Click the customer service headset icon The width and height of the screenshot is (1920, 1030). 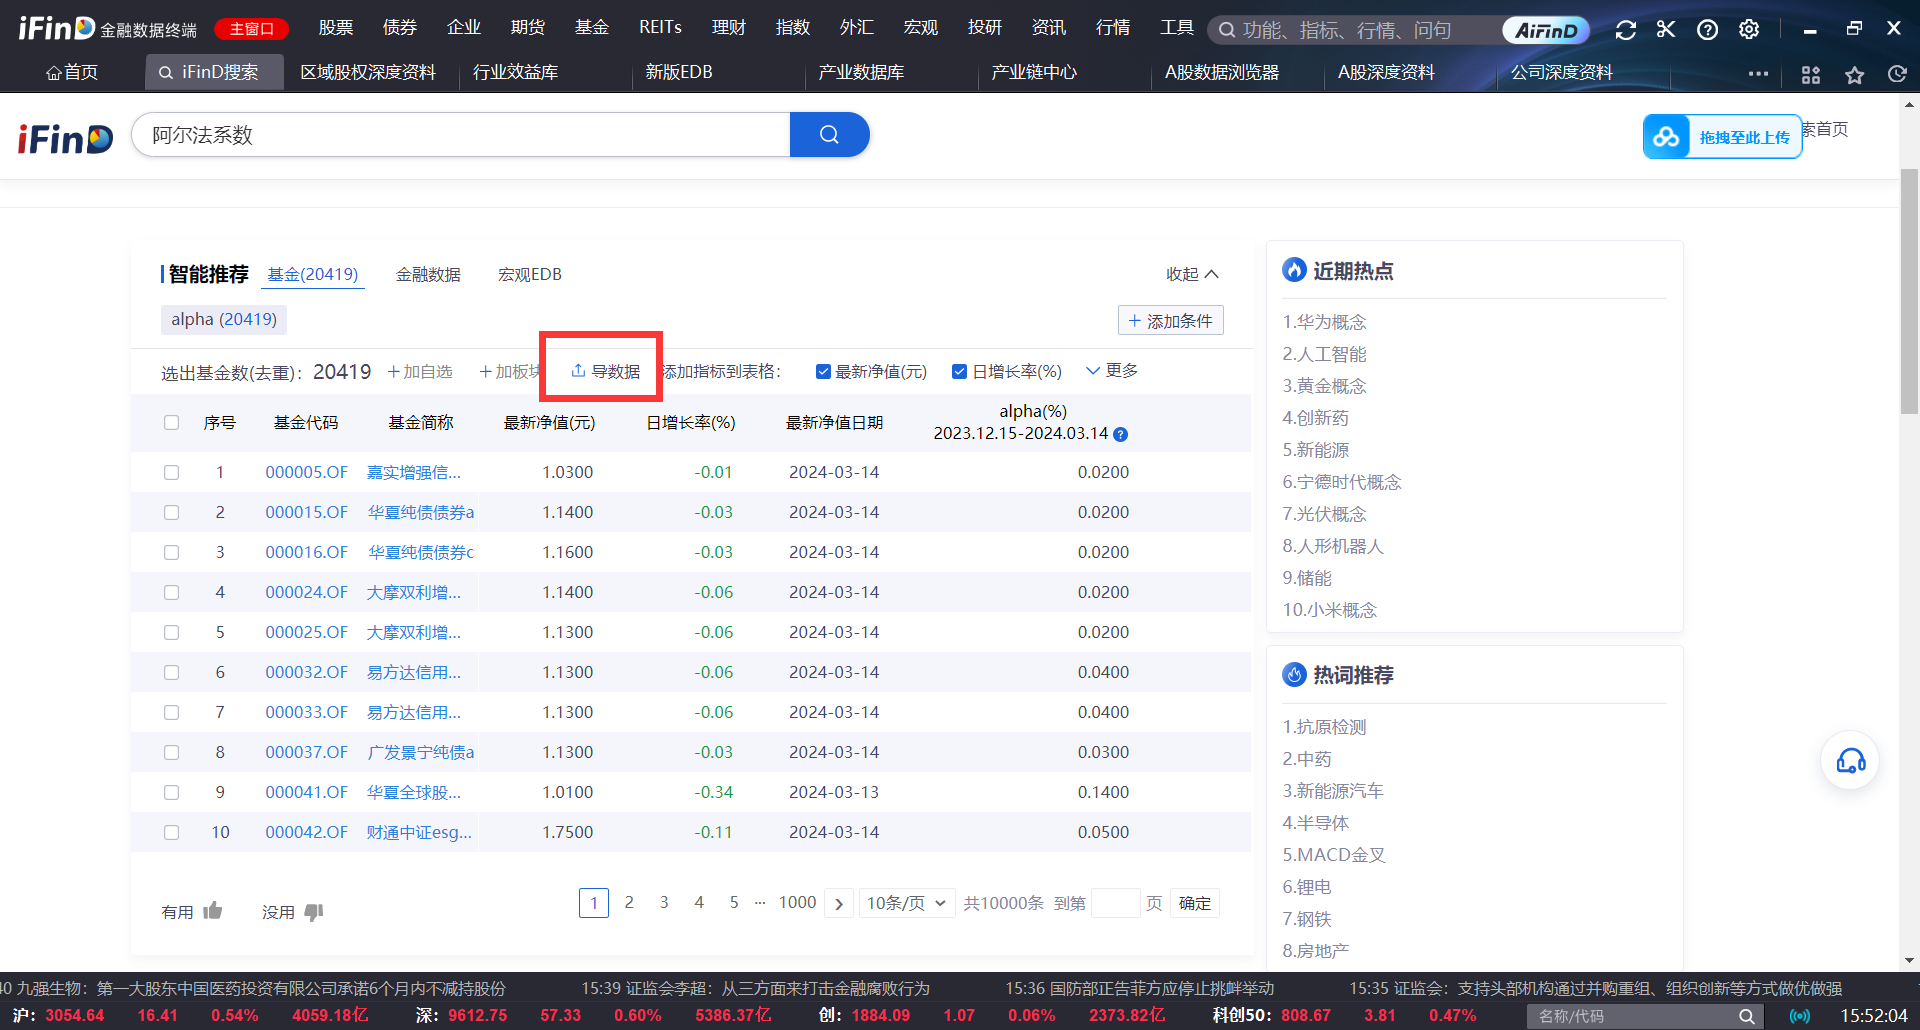tap(1850, 761)
